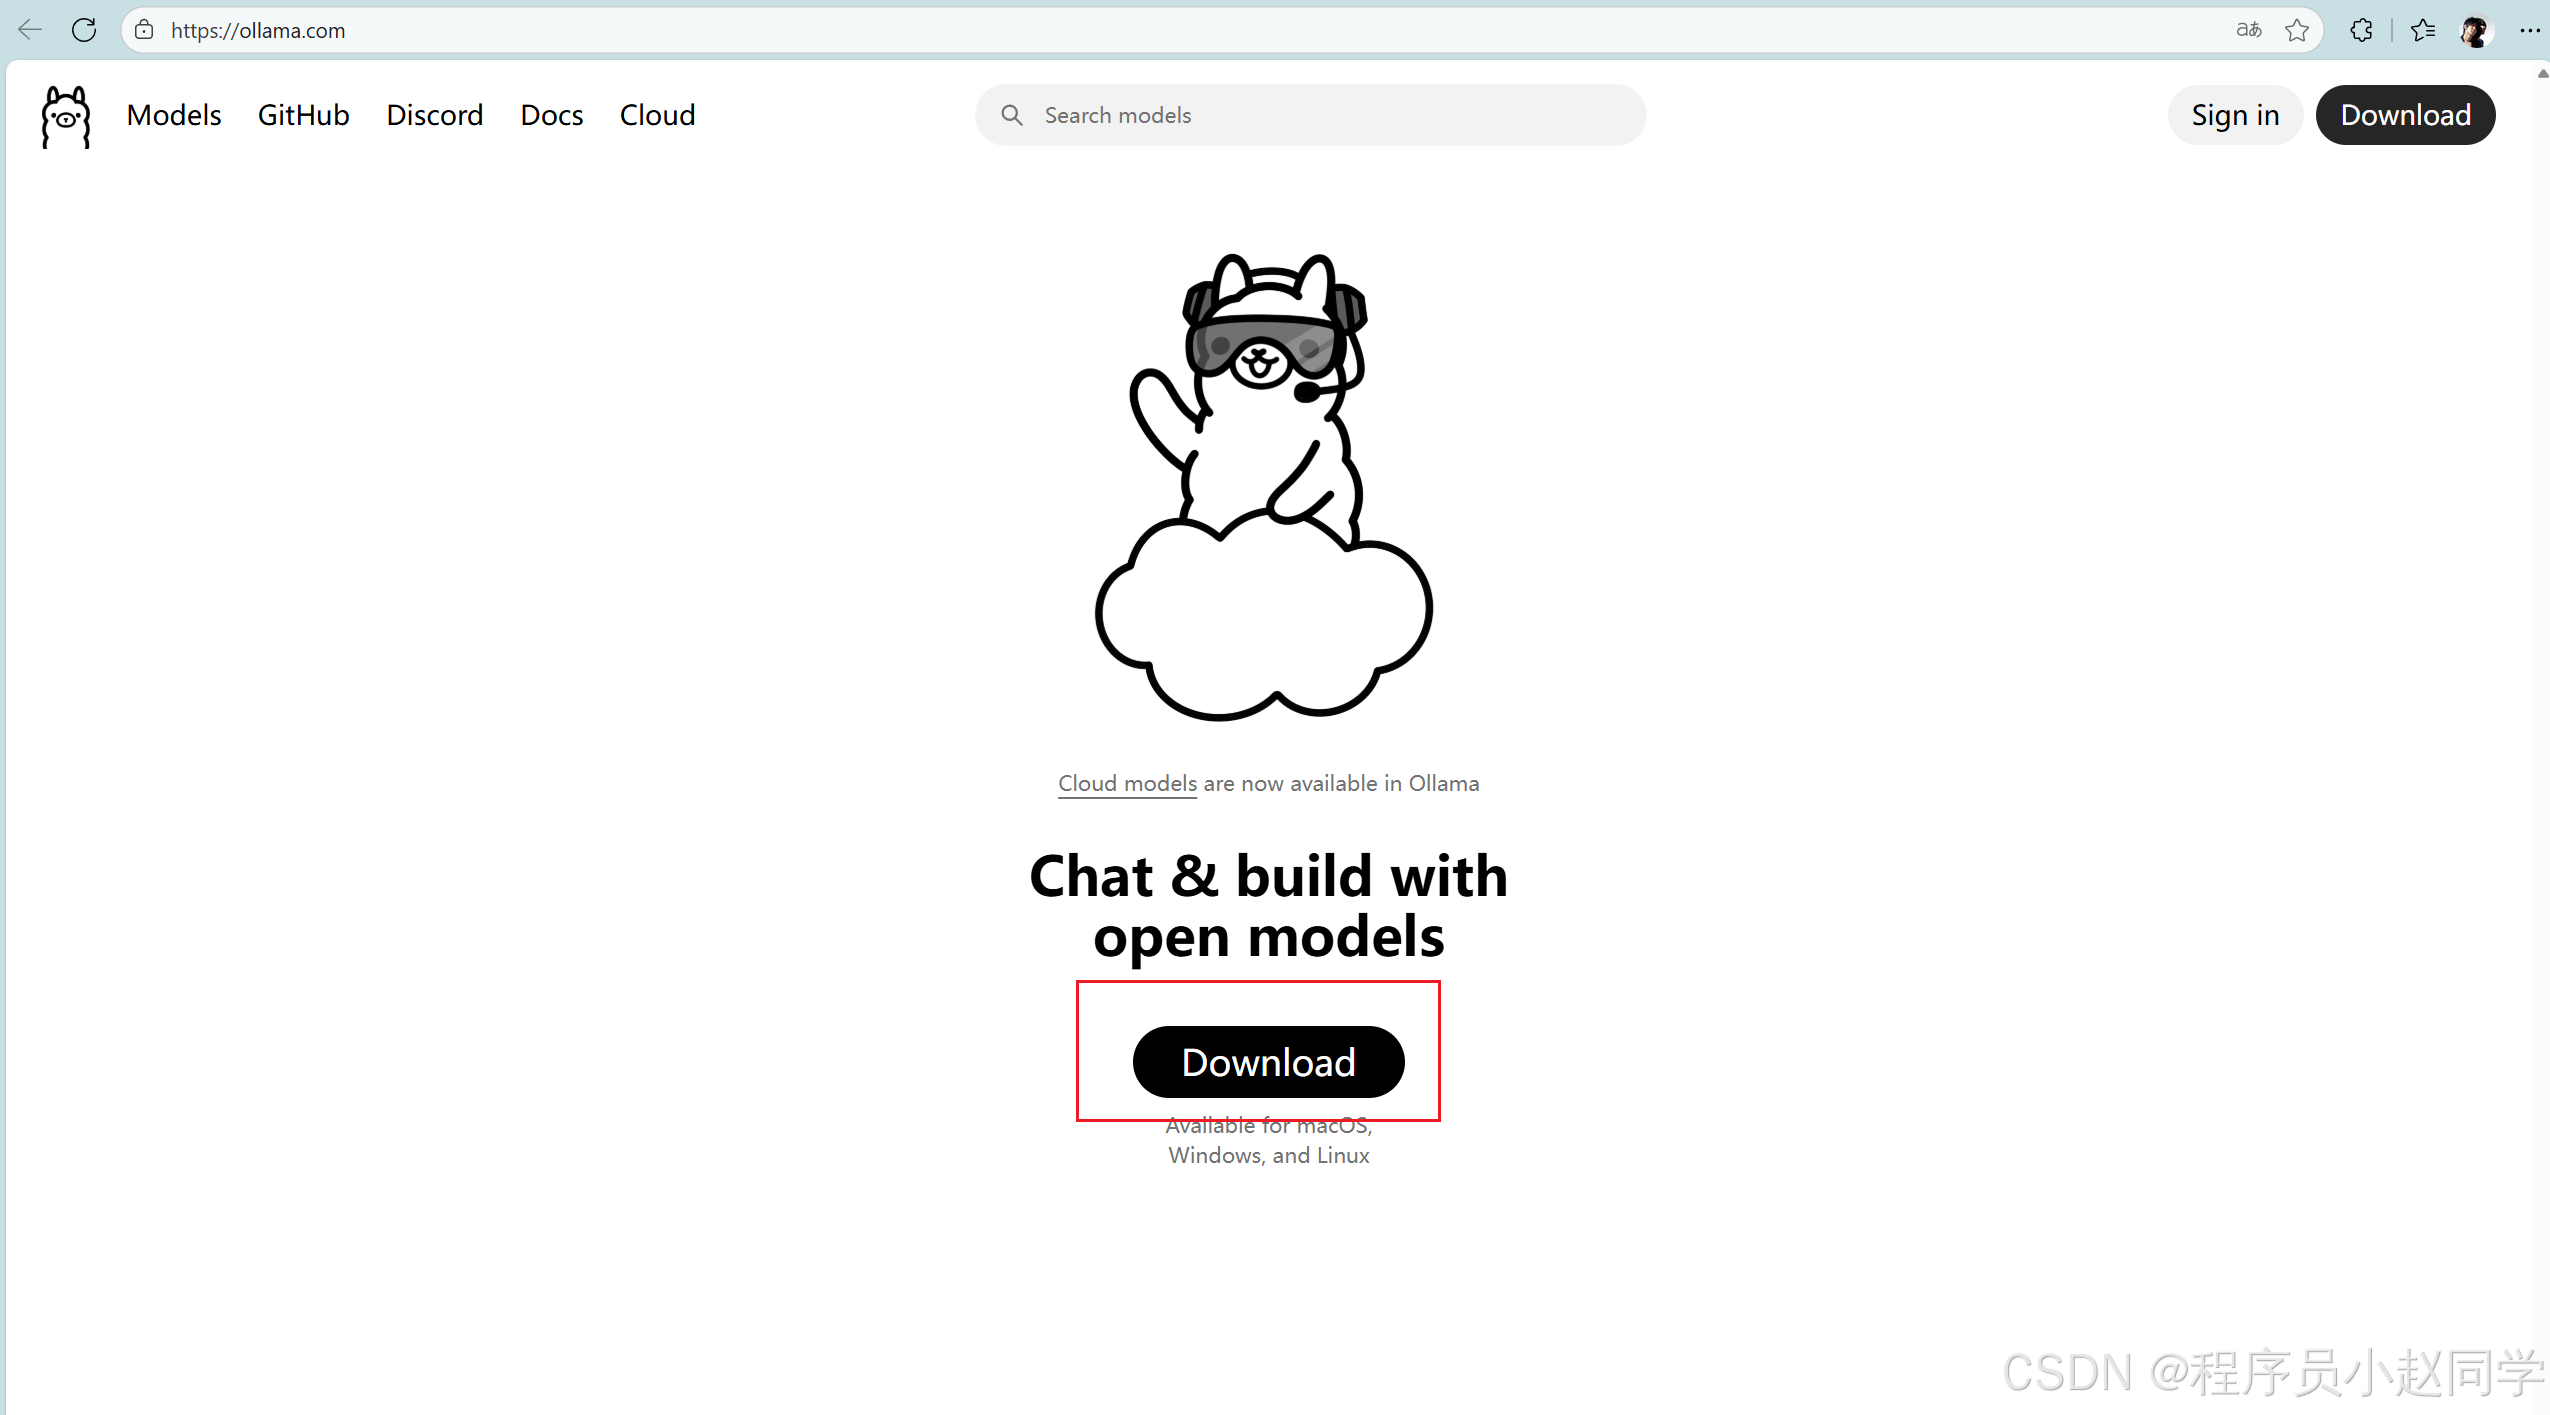Click the site info lock icon
Image resolution: width=2550 pixels, height=1415 pixels.
coord(145,30)
